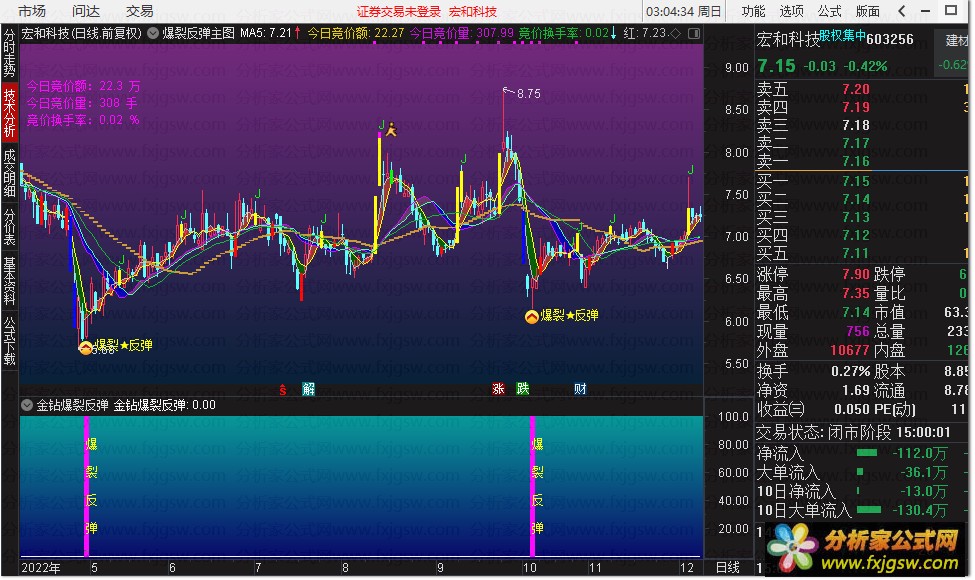
Task: Click the 8.75 high price label
Action: pos(529,94)
